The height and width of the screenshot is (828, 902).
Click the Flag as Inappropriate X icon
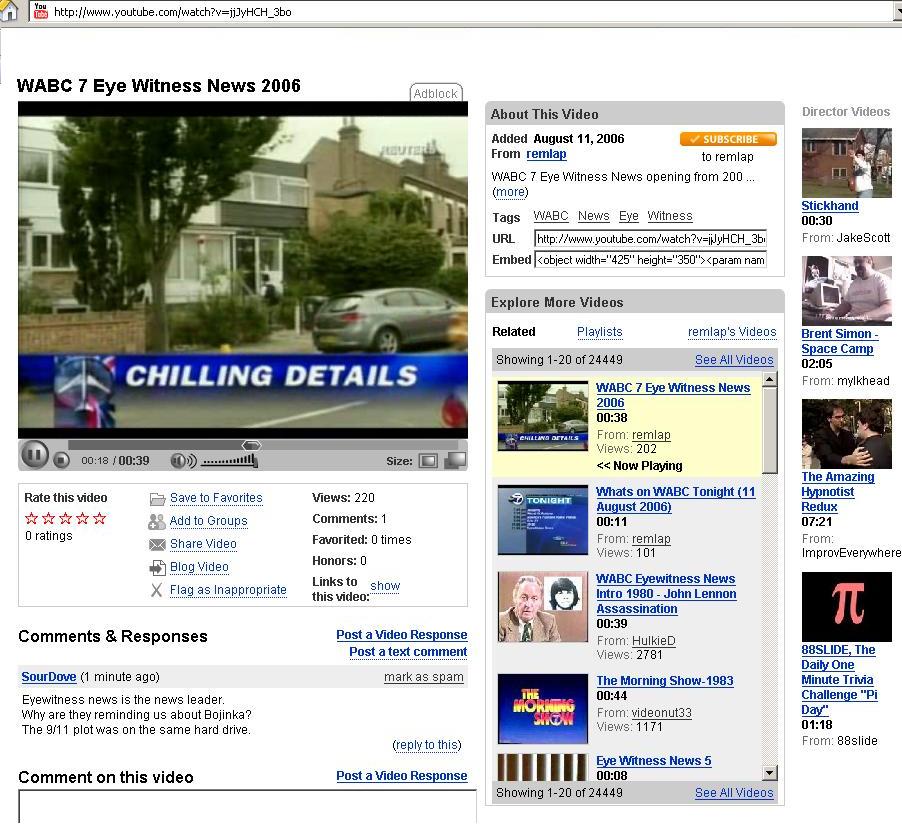(157, 590)
